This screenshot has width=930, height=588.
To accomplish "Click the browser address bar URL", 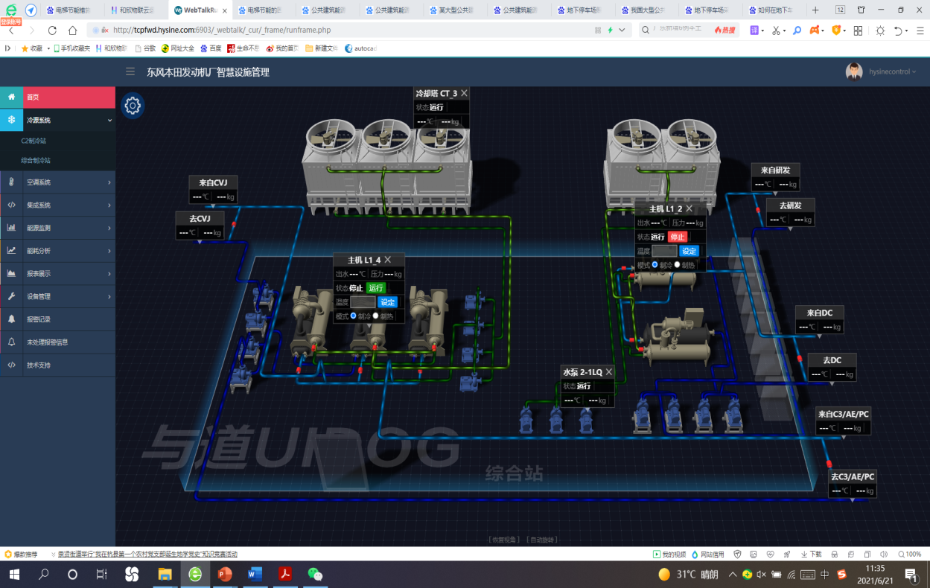I will point(222,30).
